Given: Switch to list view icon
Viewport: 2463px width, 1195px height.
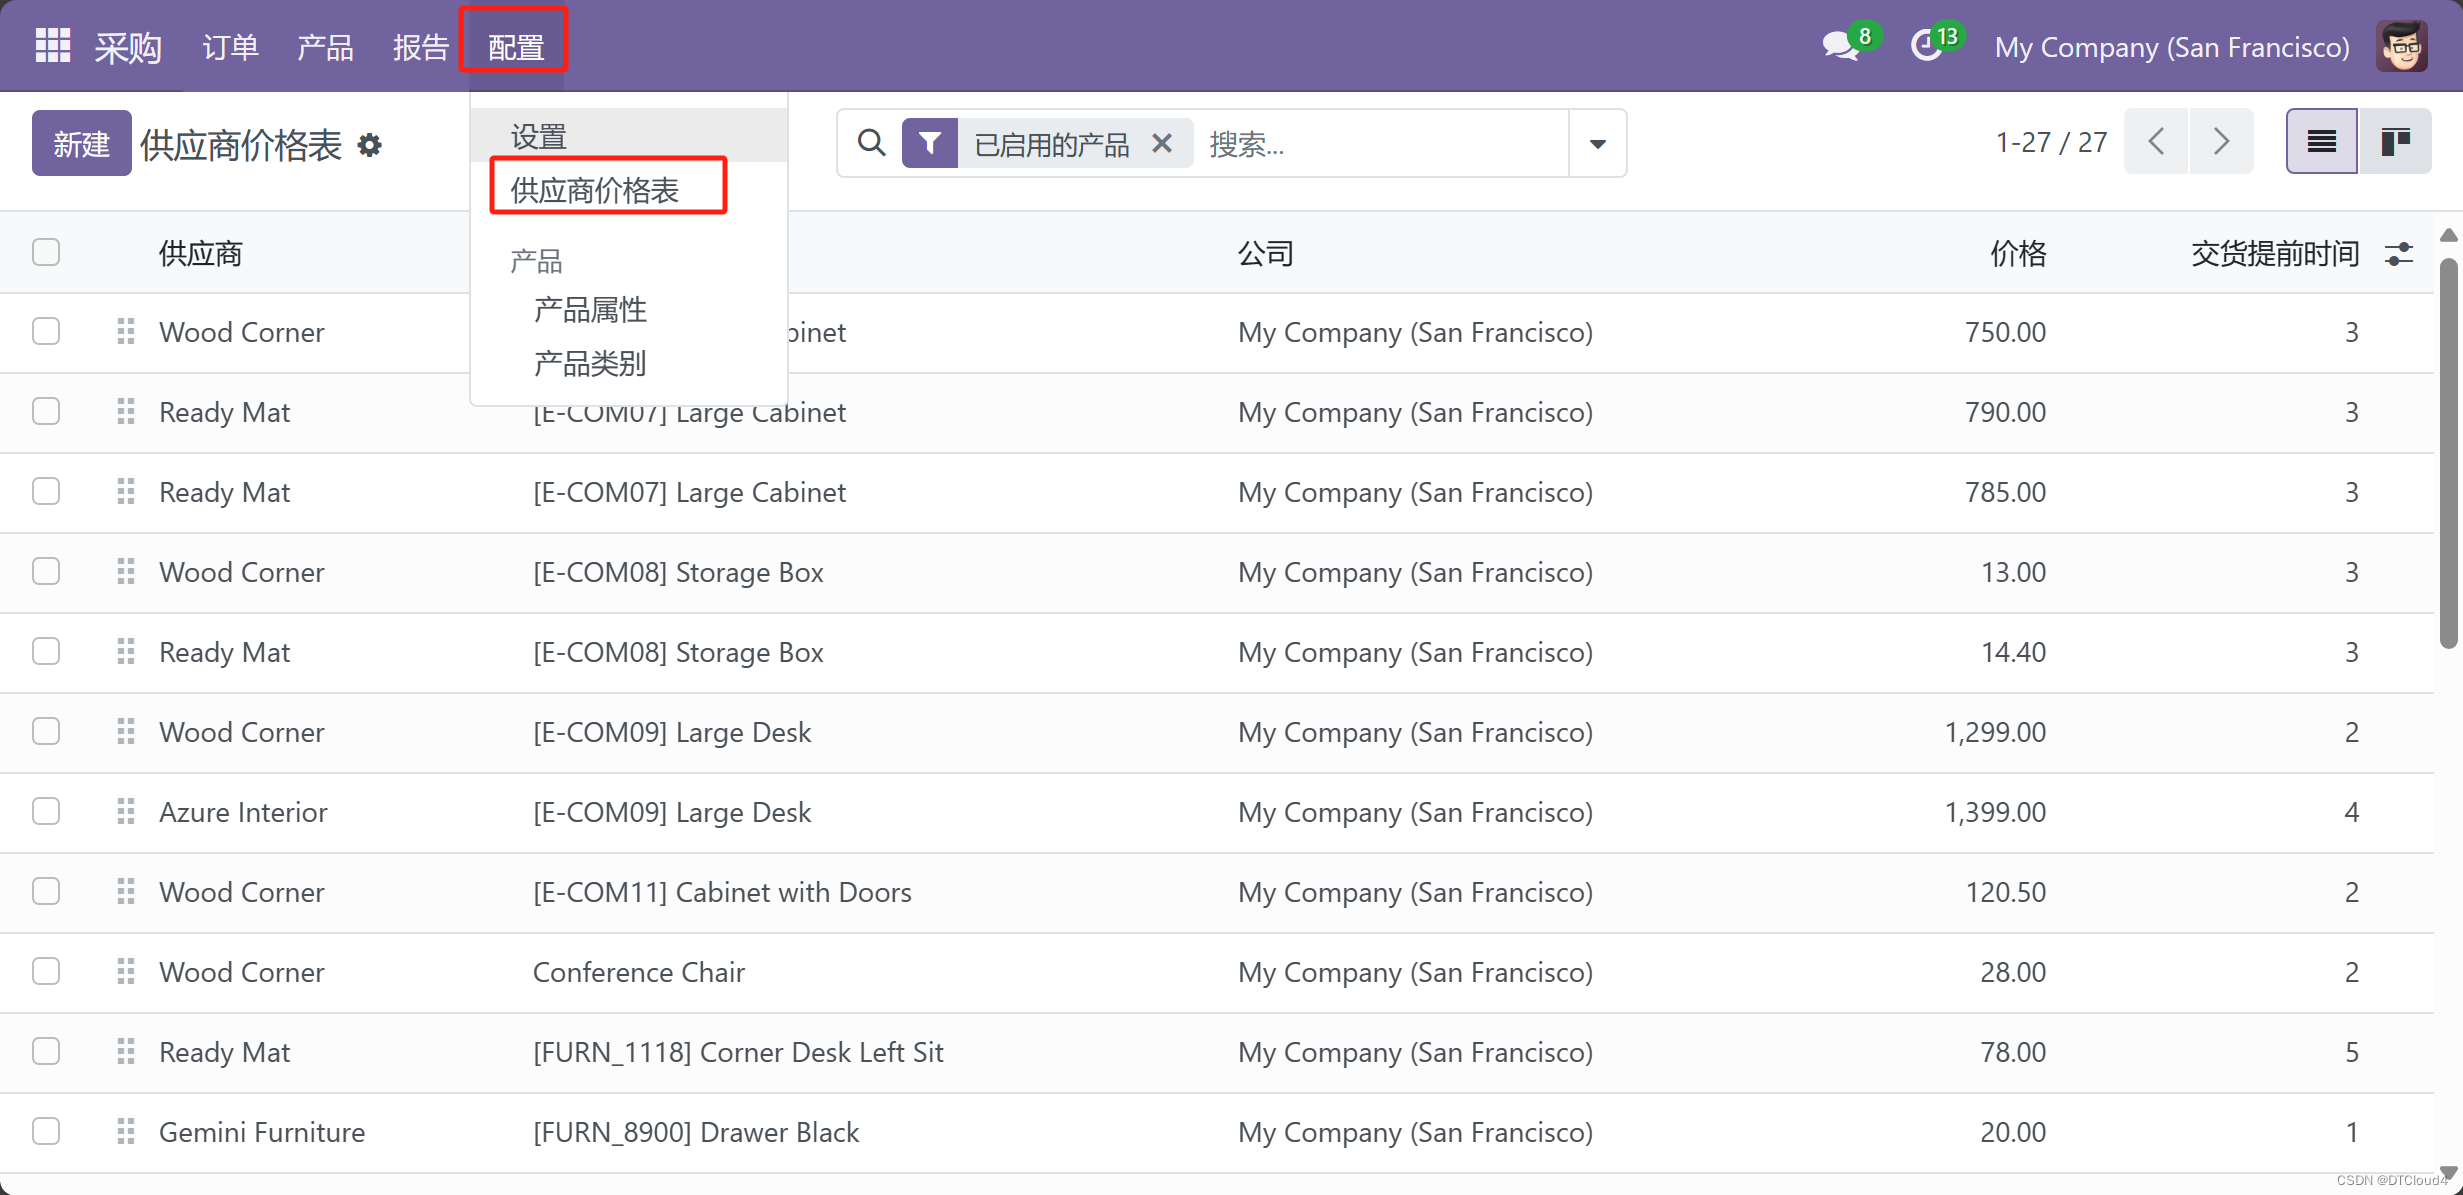Looking at the screenshot, I should [2321, 142].
